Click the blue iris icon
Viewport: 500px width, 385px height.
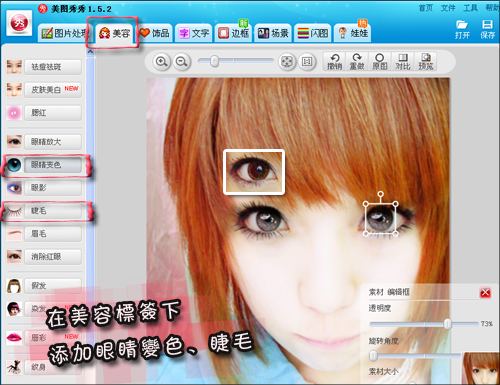pos(14,165)
